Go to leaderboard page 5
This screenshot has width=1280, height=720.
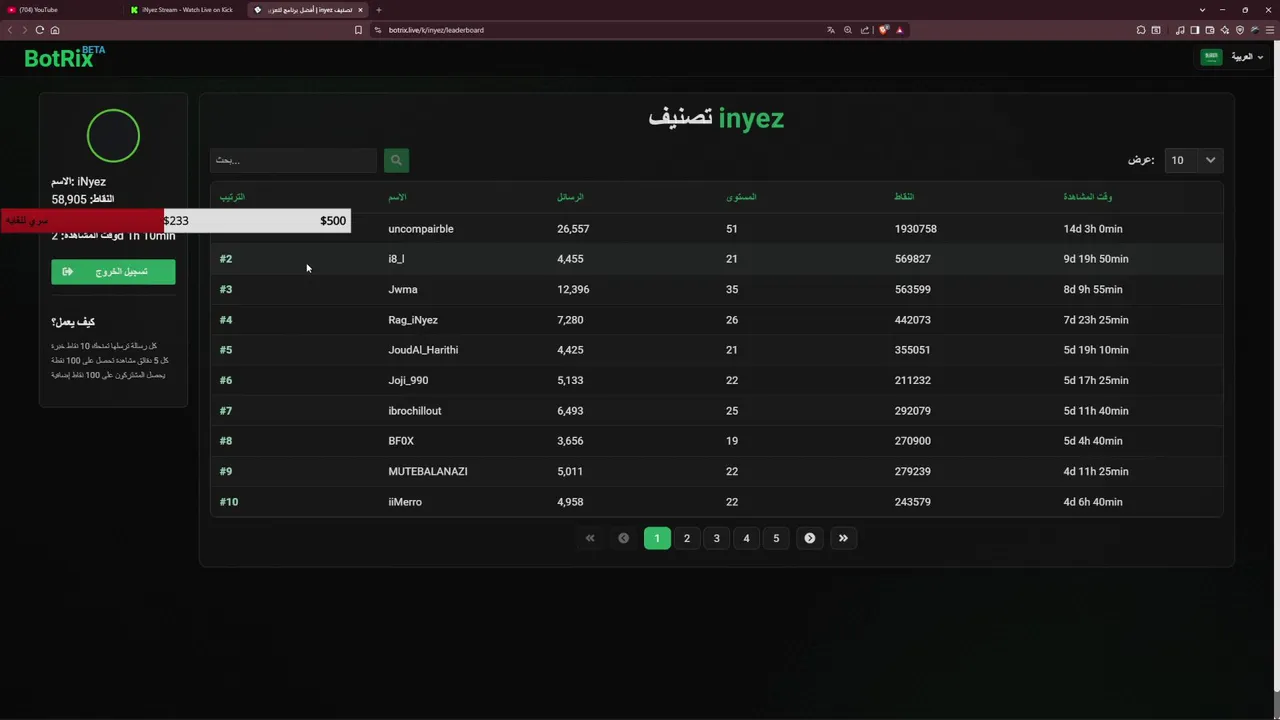776,538
